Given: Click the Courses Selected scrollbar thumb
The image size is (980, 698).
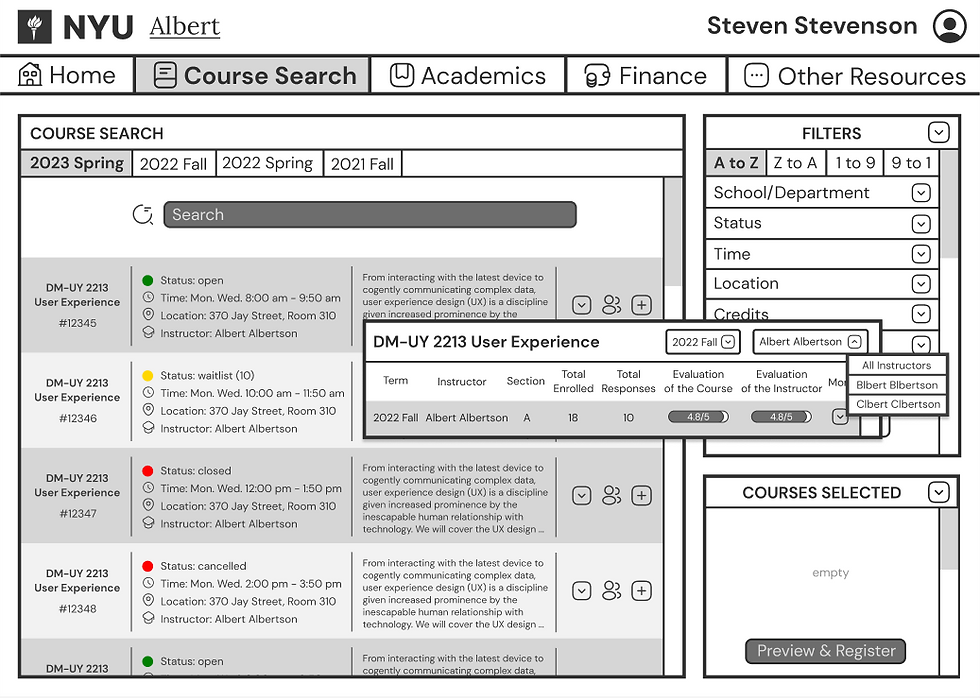Looking at the screenshot, I should coord(949,539).
